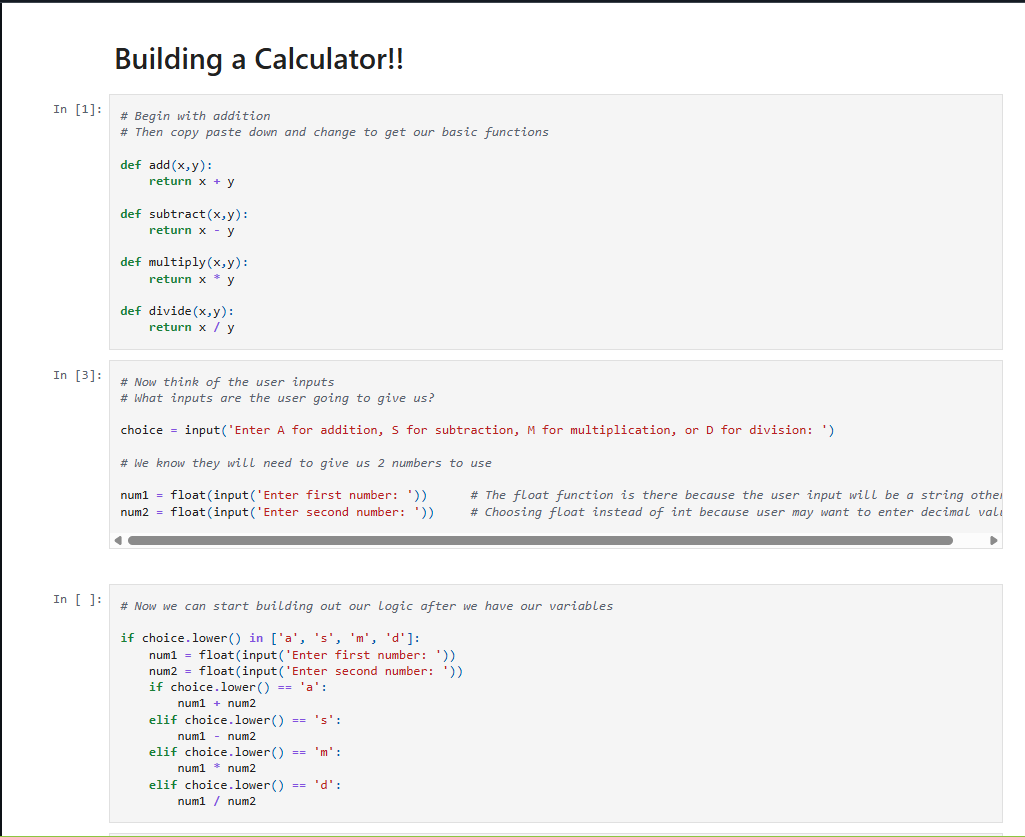Click the '# The float function is there' comment
This screenshot has height=837, width=1025.
(x=736, y=496)
